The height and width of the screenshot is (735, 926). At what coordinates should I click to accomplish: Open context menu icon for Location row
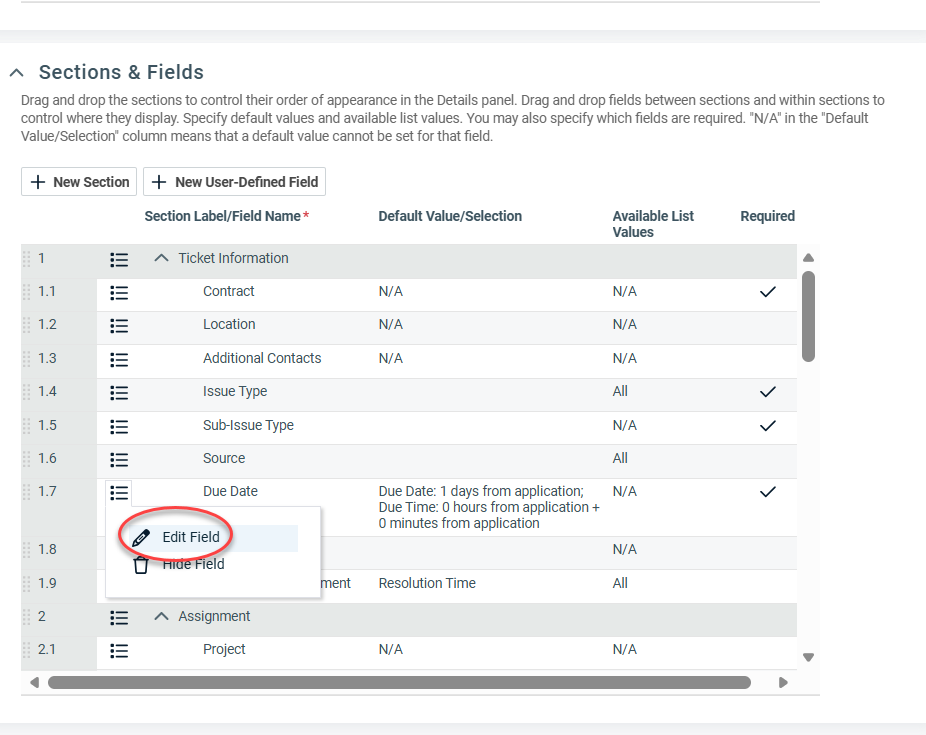(x=119, y=325)
